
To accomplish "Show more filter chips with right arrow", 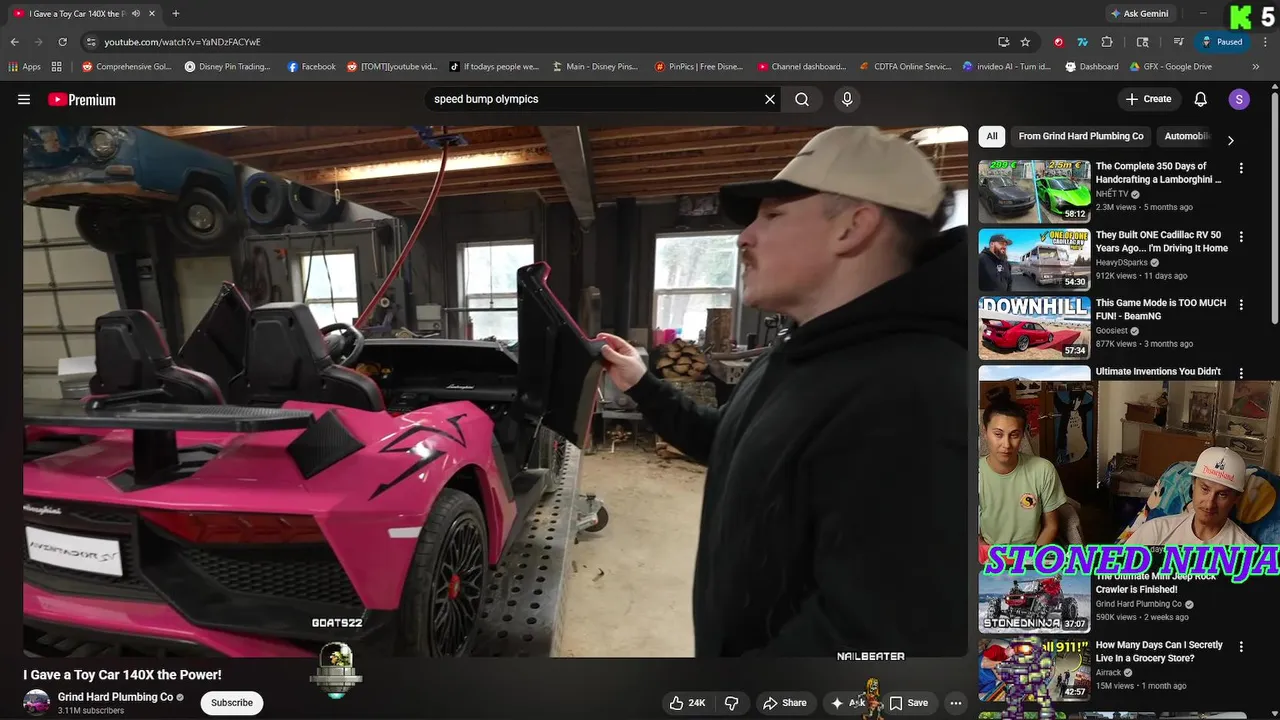I will 1231,140.
